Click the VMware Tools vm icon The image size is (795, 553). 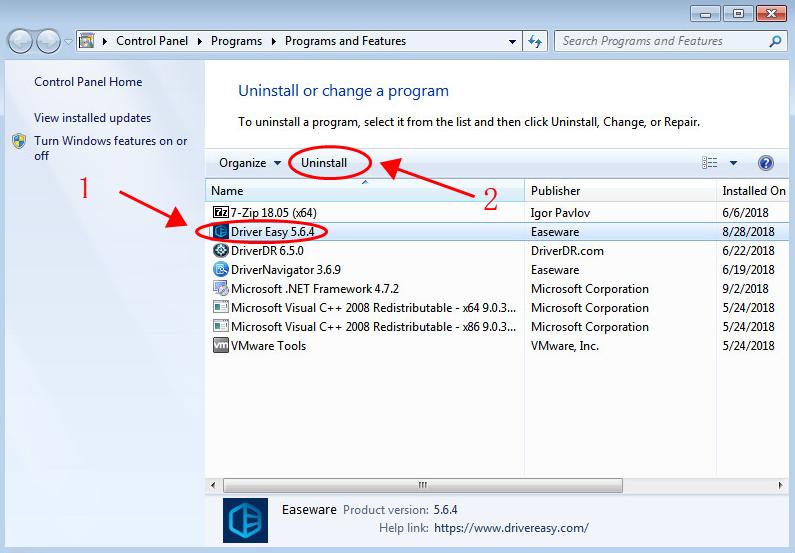(x=221, y=345)
